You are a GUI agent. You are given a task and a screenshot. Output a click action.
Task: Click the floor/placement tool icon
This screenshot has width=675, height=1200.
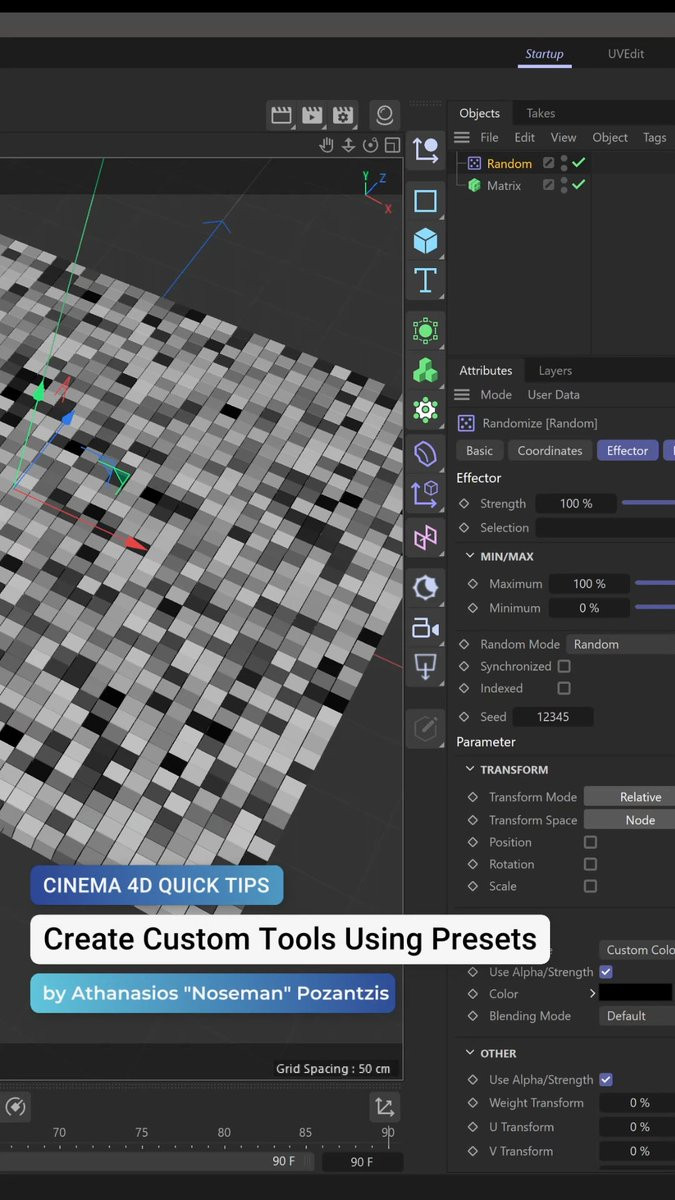[x=425, y=668]
